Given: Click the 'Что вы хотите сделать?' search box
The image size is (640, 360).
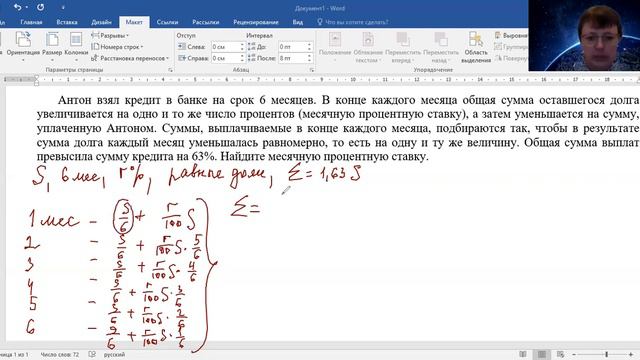Looking at the screenshot, I should click(x=353, y=22).
